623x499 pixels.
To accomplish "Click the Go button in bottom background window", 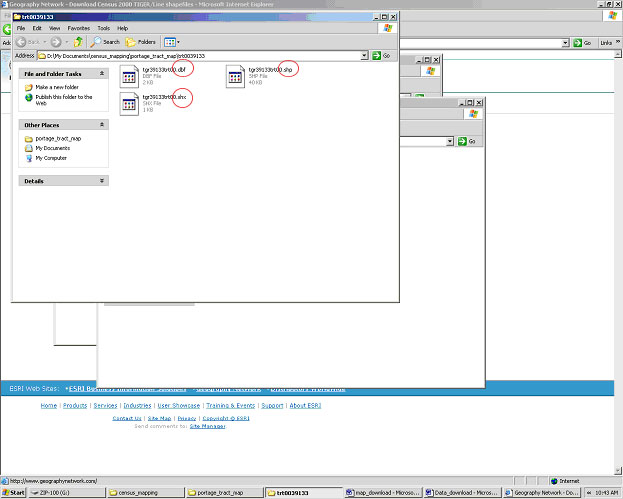I will point(467,141).
